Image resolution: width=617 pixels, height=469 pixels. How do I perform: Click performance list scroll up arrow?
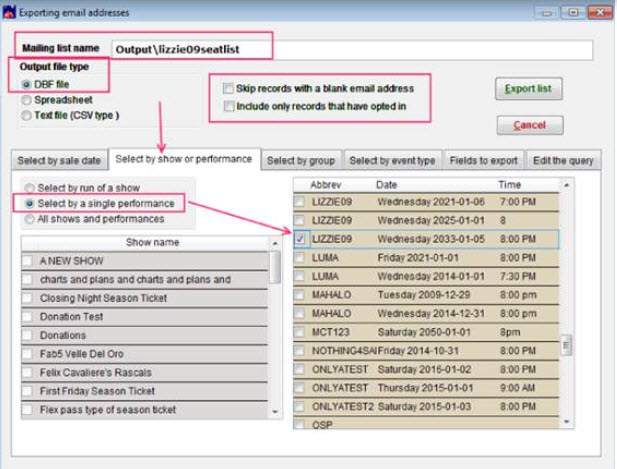[567, 185]
